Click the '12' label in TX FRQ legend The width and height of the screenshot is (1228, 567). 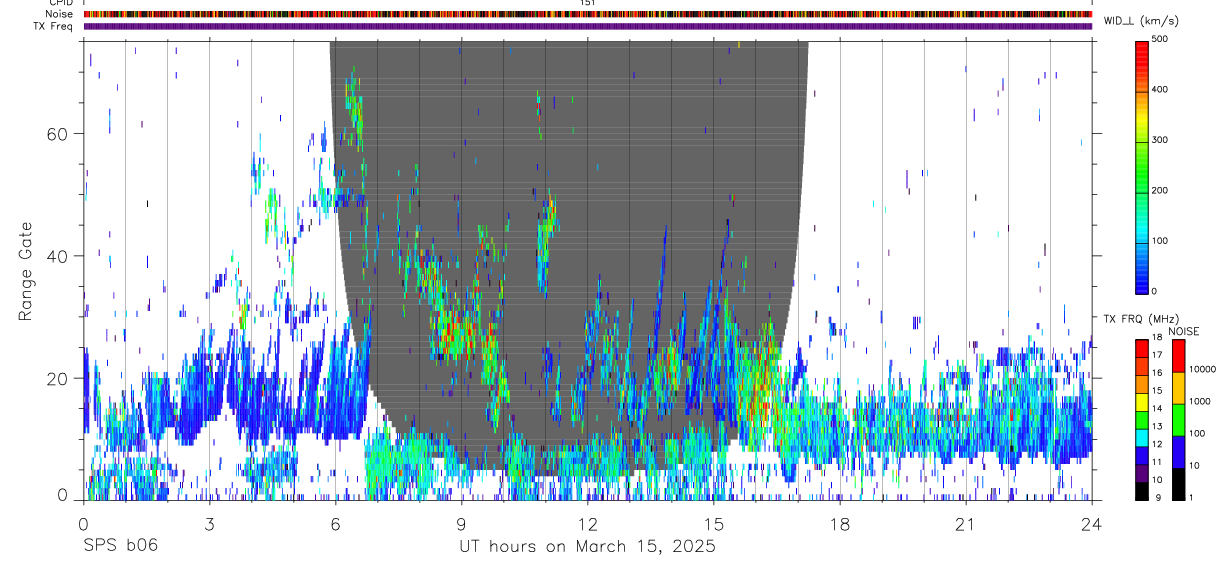[x=1157, y=444]
